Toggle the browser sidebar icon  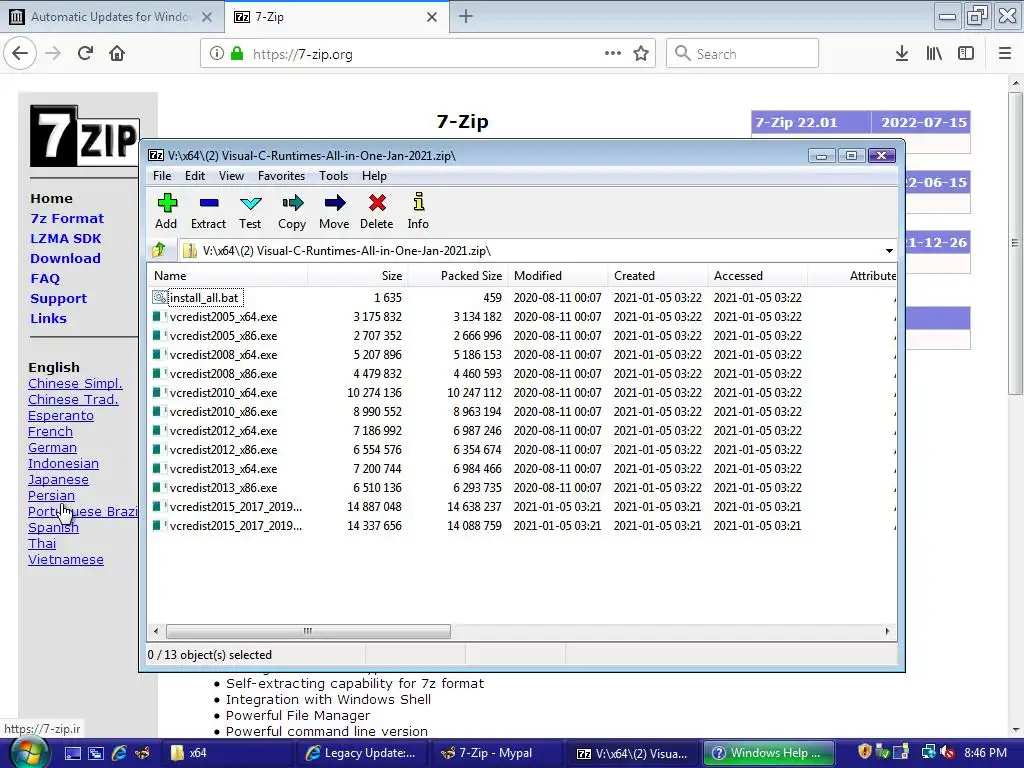click(x=966, y=54)
